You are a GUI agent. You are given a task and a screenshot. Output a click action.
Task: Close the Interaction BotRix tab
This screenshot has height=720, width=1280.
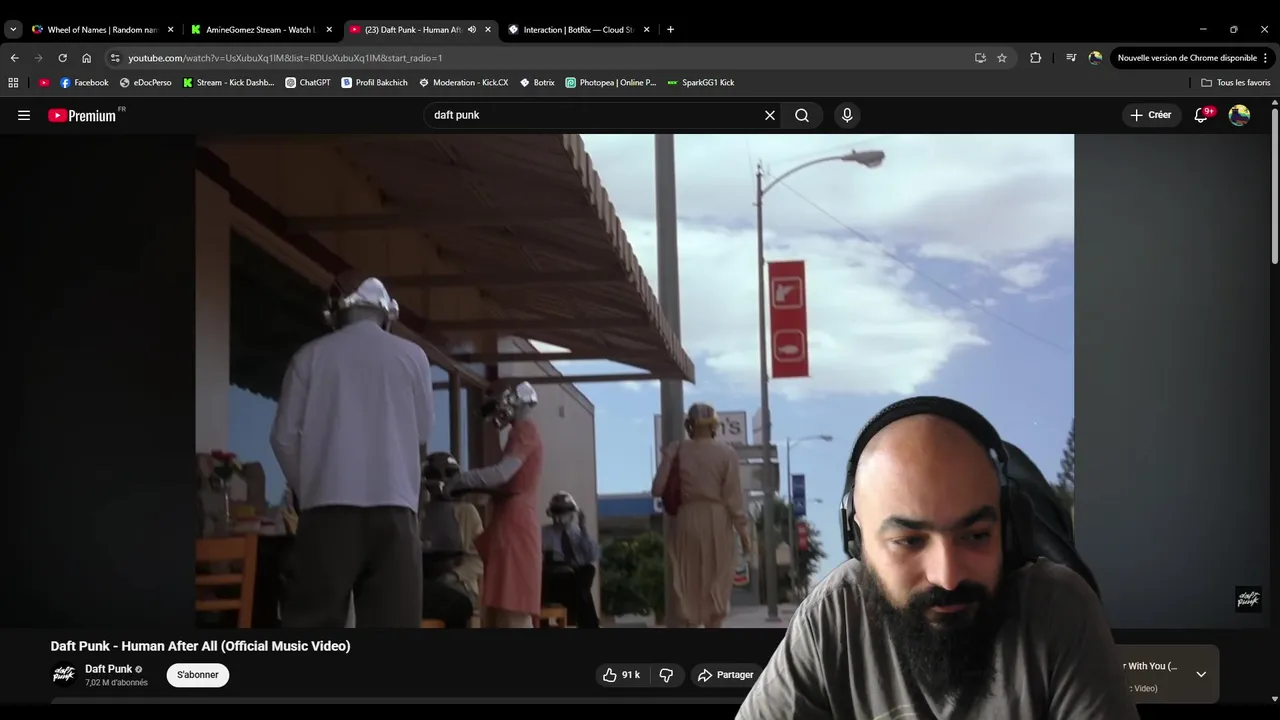click(647, 30)
